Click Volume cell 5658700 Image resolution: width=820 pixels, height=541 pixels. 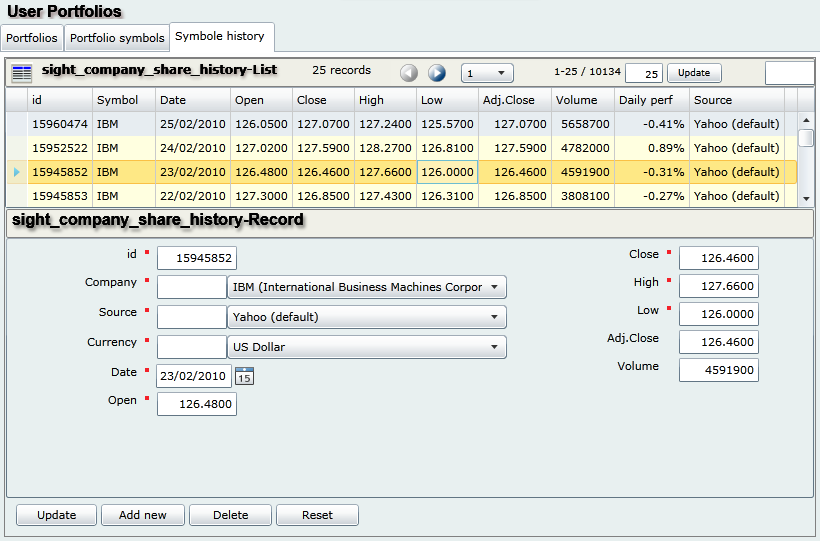point(583,124)
